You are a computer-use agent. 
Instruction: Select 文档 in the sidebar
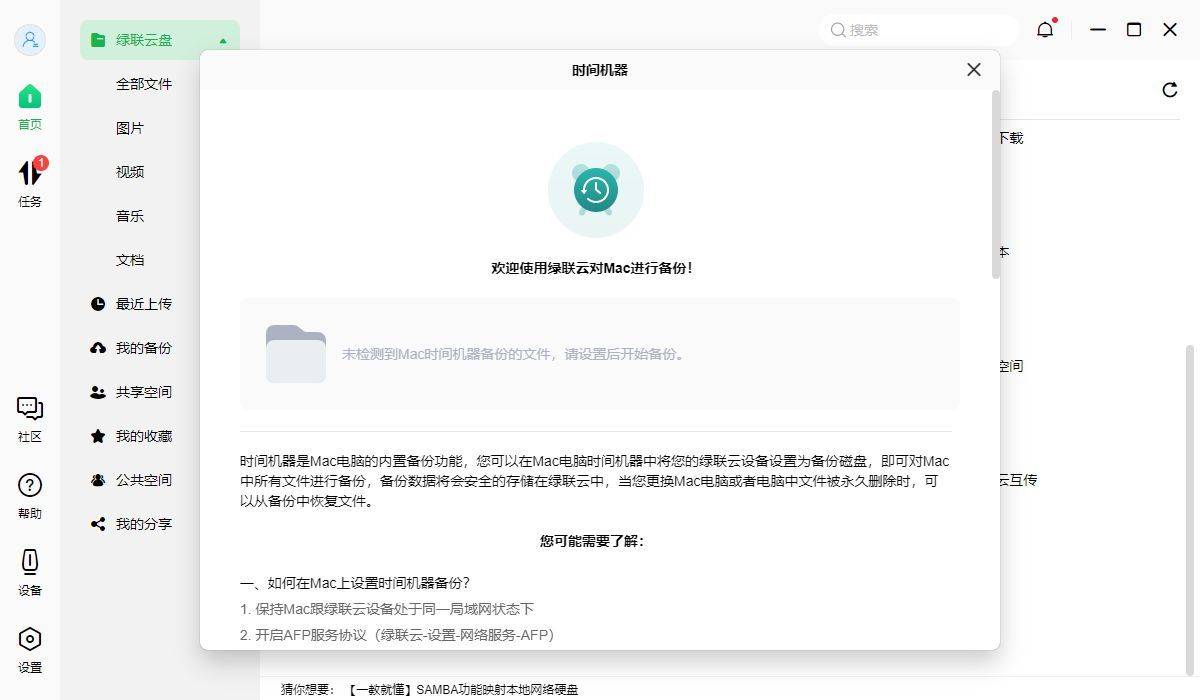pyautogui.click(x=130, y=260)
